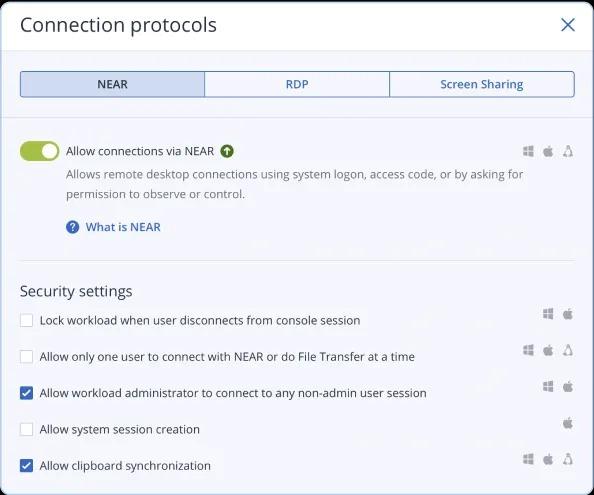The image size is (594, 495).
Task: Click Apple icon in Allow system session creation row
Action: coord(568,423)
